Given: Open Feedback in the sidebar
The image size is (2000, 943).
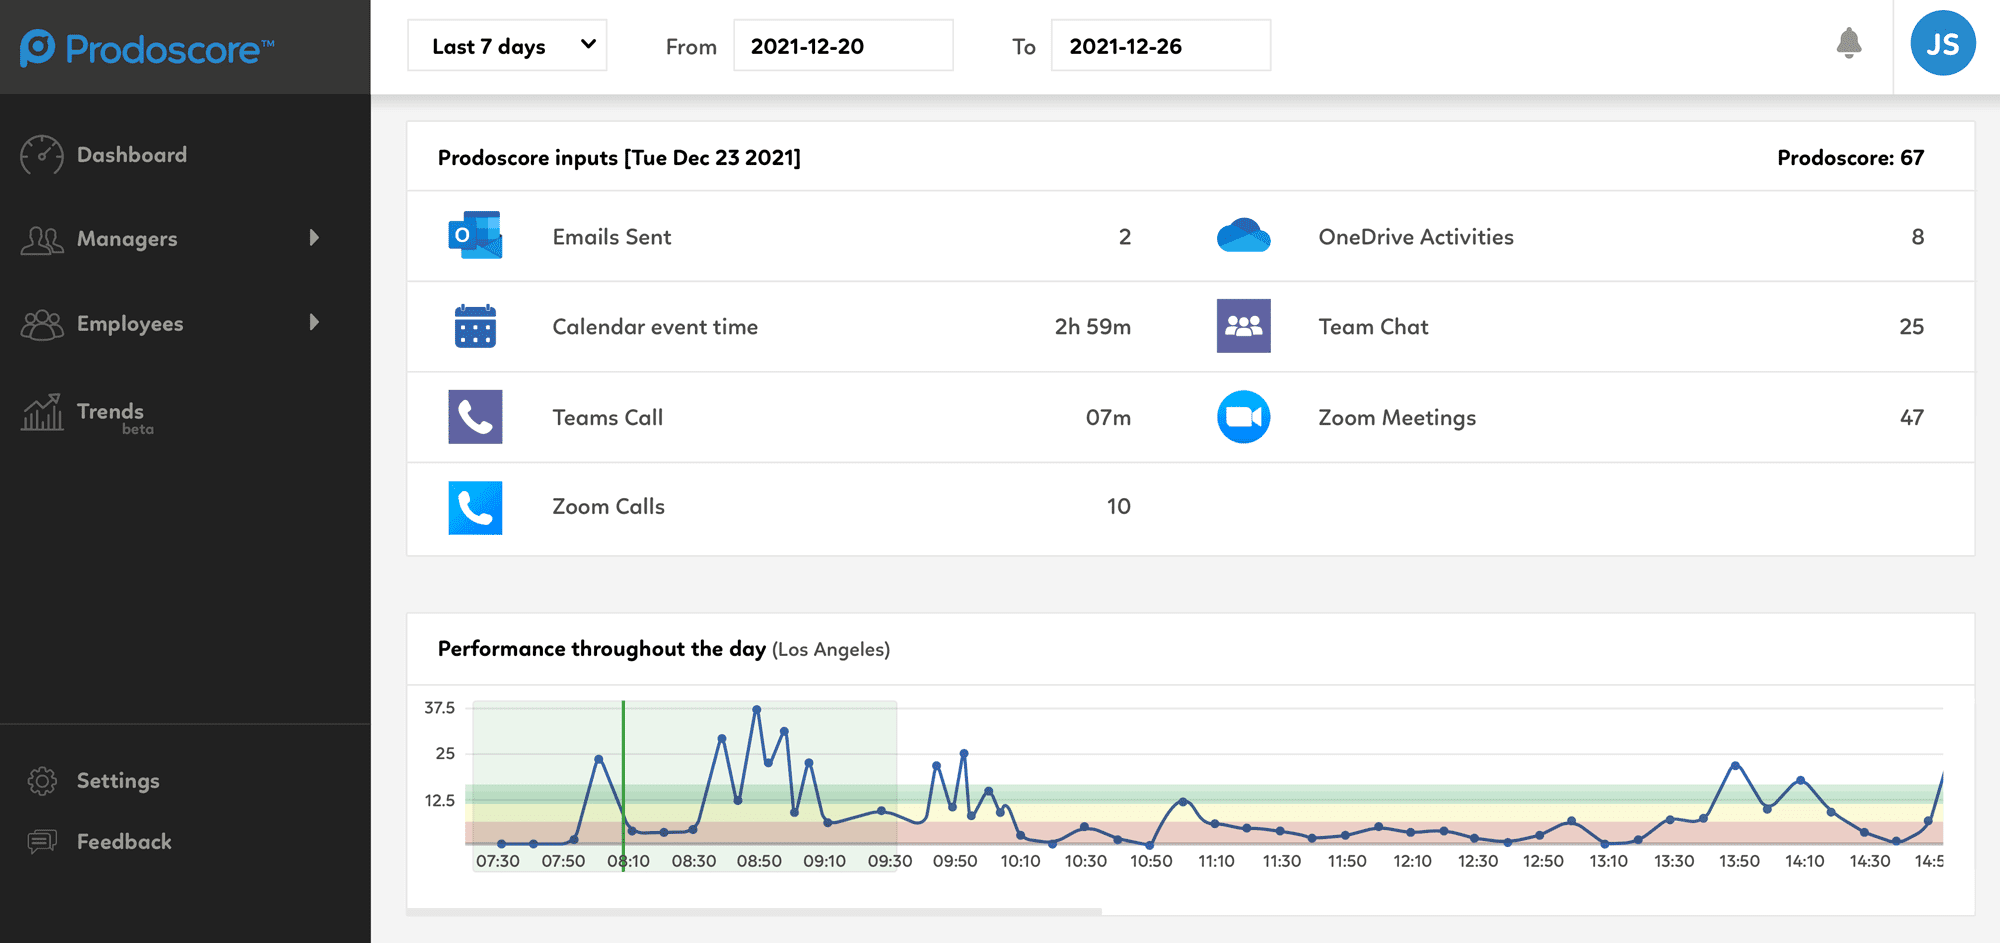Looking at the screenshot, I should 124,842.
